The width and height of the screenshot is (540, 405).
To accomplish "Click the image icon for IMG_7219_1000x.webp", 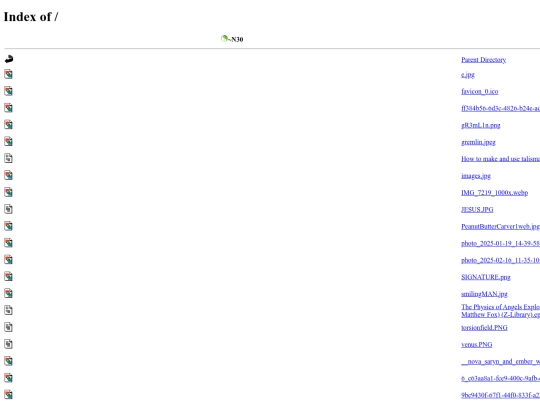I will tap(9, 192).
